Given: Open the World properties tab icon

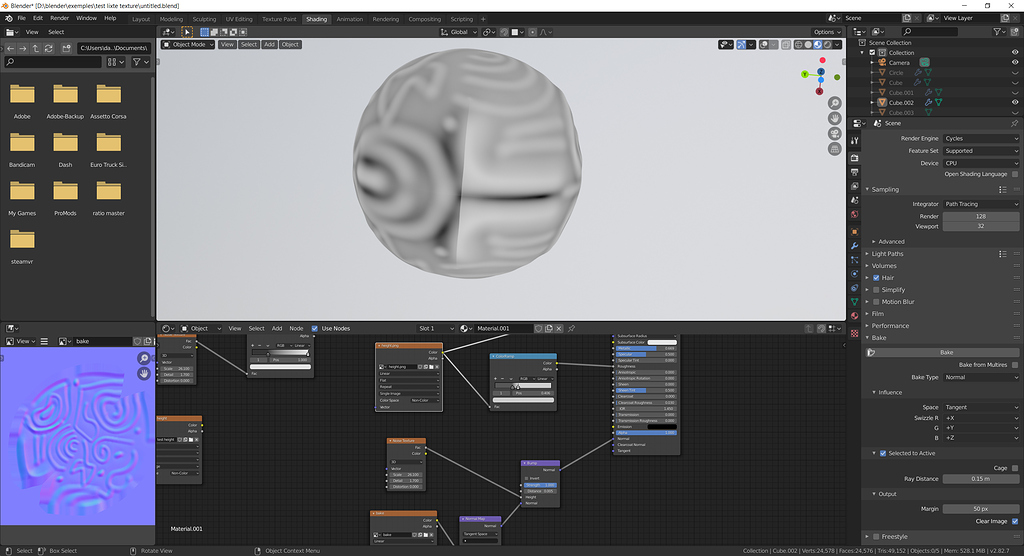Looking at the screenshot, I should 854,214.
